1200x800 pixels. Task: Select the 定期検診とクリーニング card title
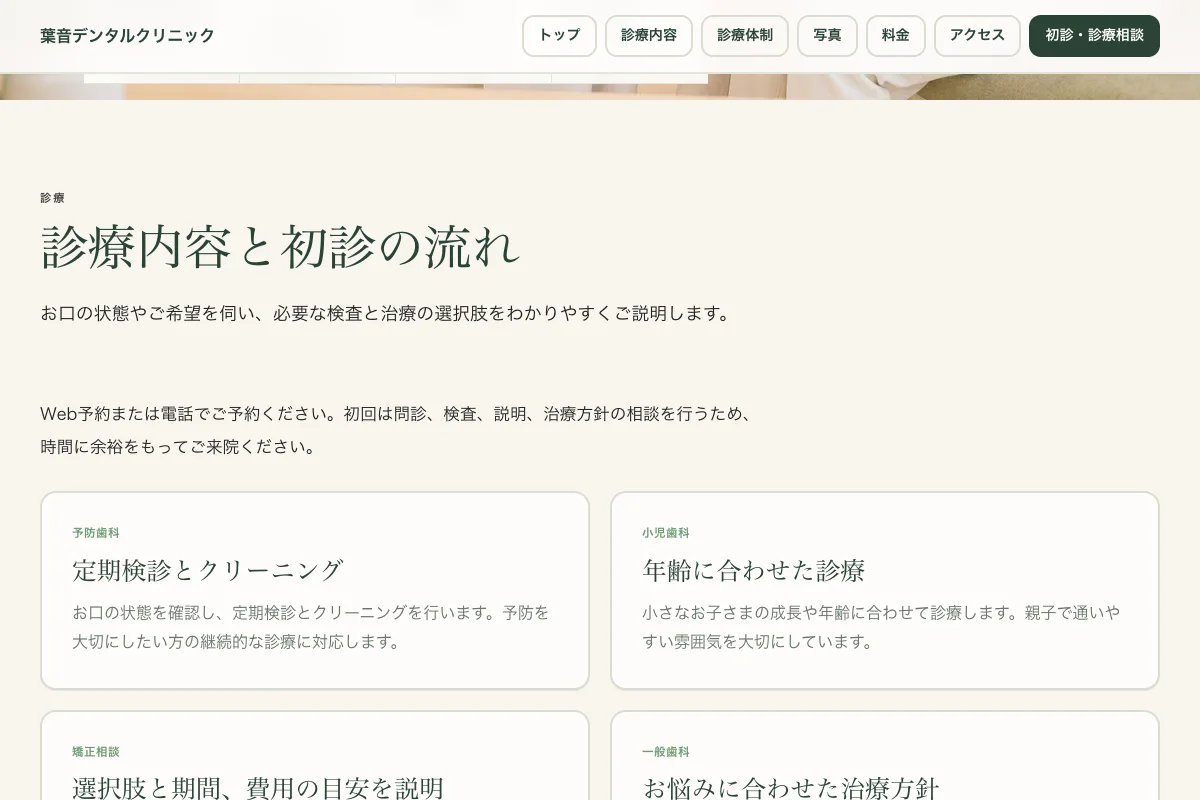tap(208, 570)
